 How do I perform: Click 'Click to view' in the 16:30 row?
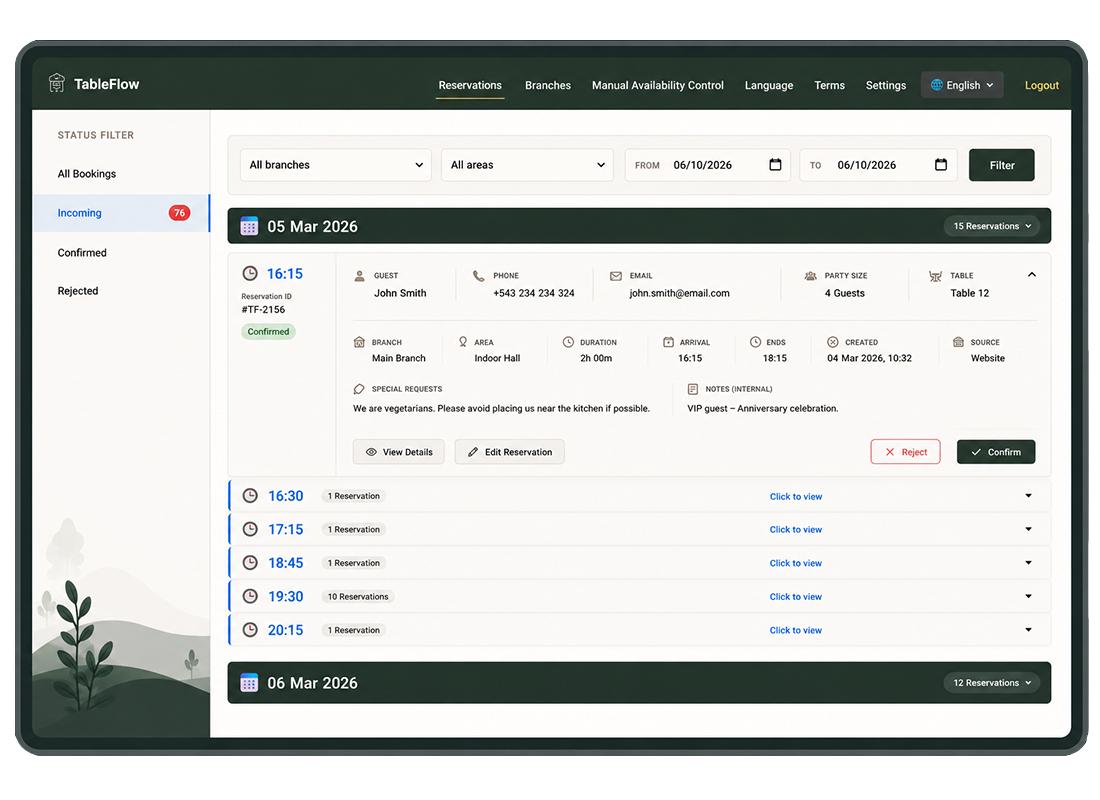point(796,496)
